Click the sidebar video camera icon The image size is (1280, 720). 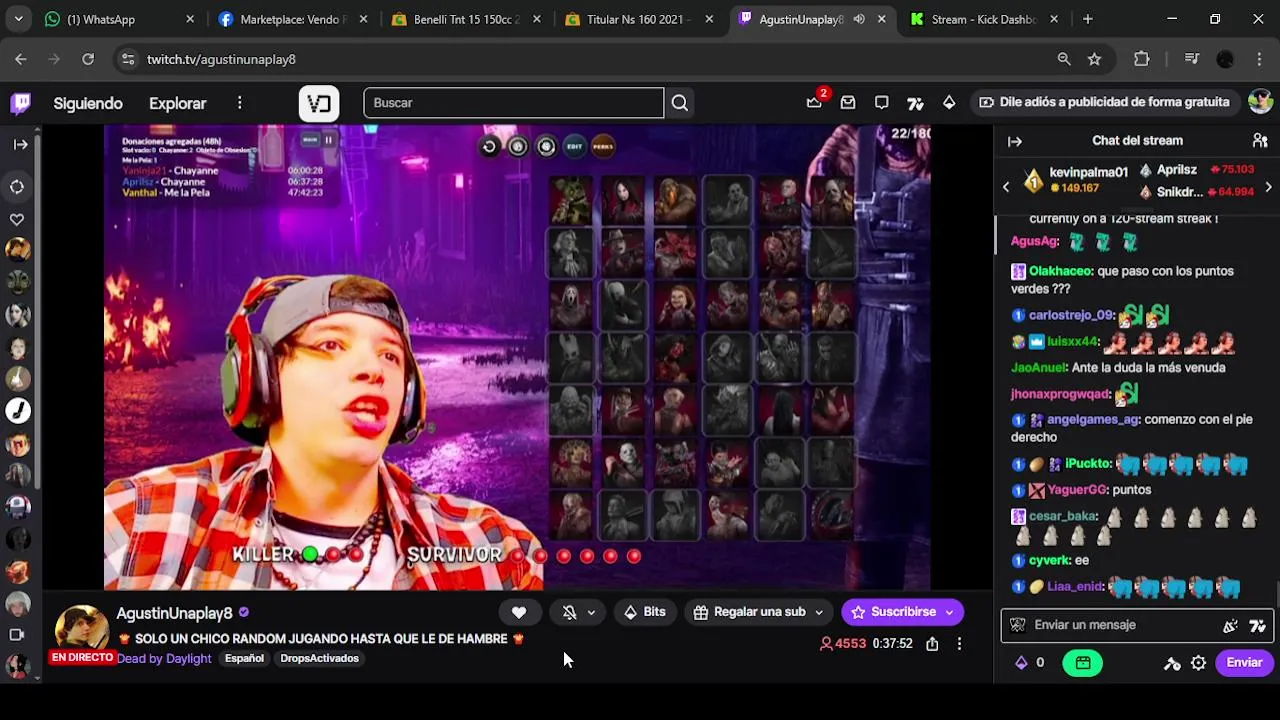[x=17, y=634]
